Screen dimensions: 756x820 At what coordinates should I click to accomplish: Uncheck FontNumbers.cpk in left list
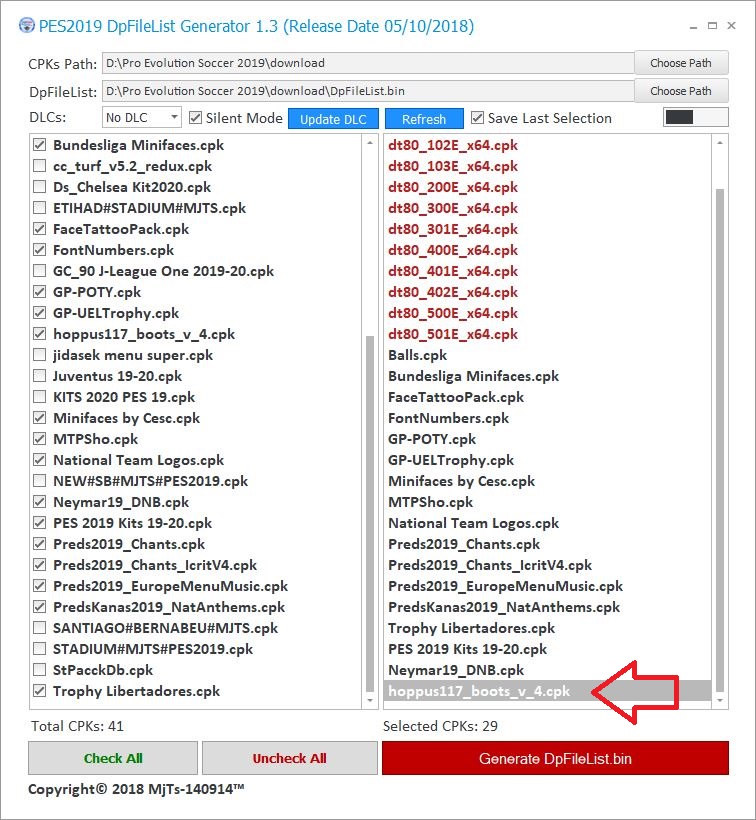tap(39, 250)
